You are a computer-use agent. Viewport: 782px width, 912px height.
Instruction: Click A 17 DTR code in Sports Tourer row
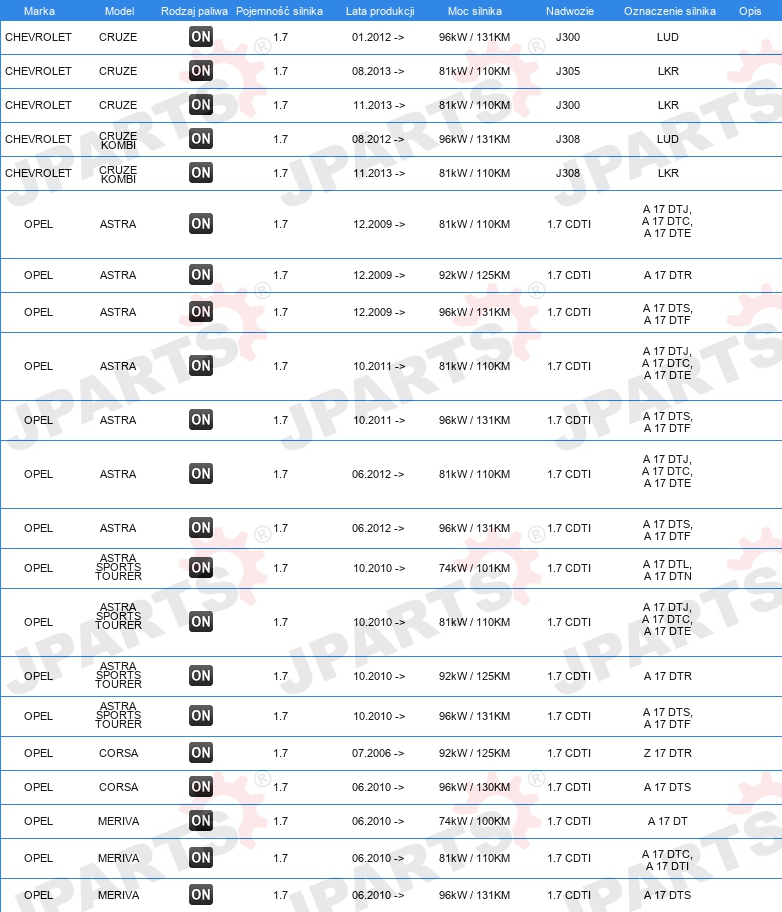[x=668, y=676]
